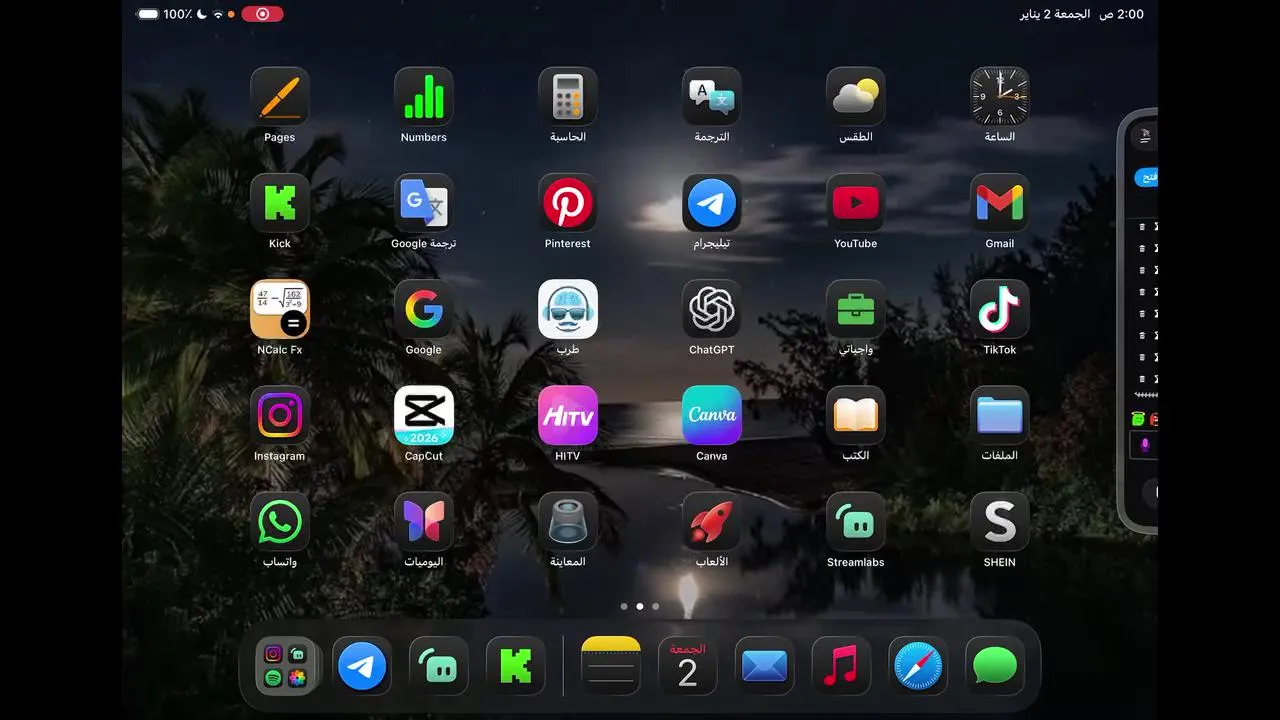Tap the red screen recording indicator

262,14
